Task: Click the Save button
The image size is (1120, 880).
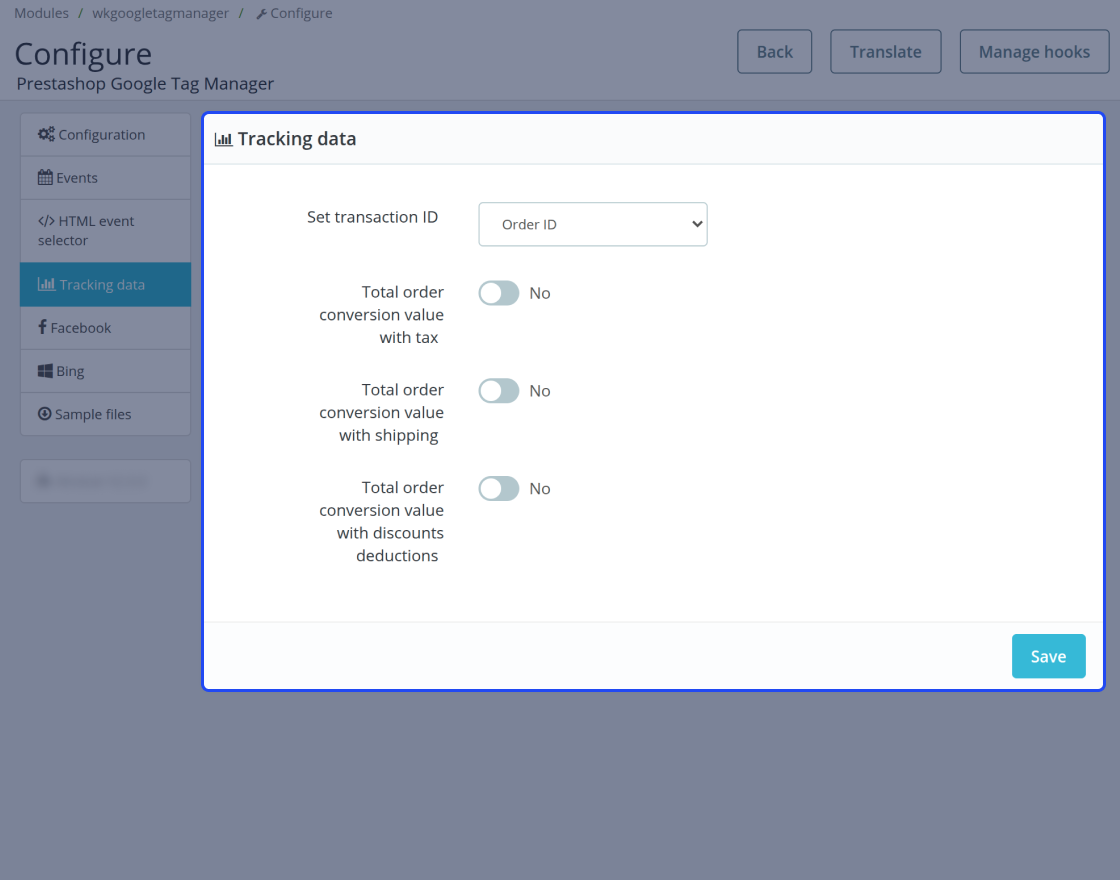Action: pyautogui.click(x=1049, y=656)
